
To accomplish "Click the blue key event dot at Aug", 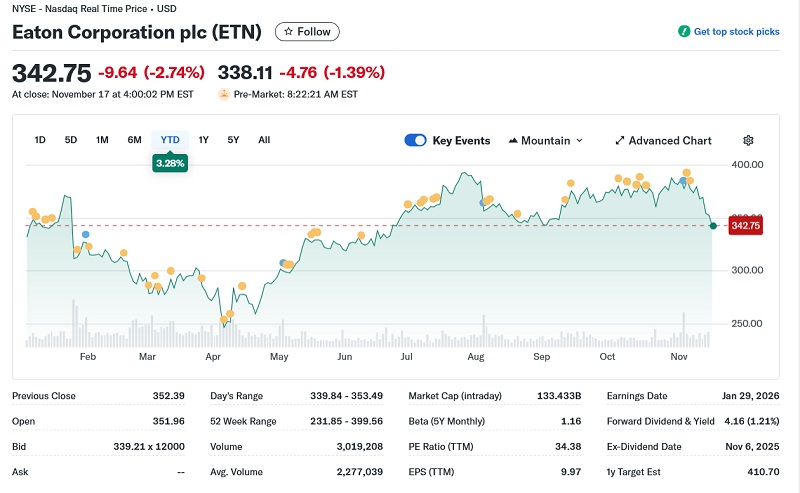I will pyautogui.click(x=483, y=203).
